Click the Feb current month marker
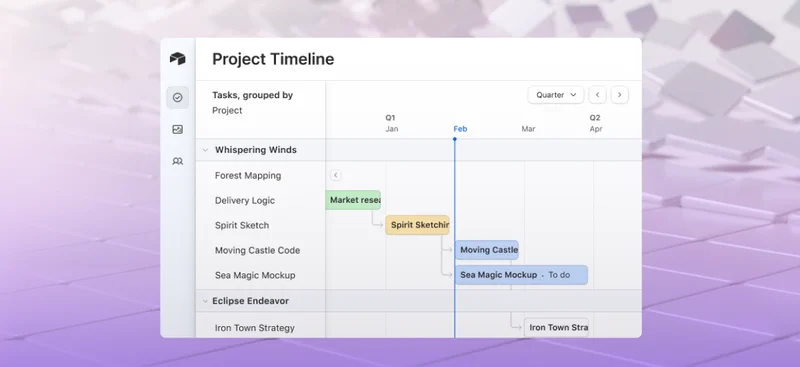800x367 pixels. click(x=460, y=129)
